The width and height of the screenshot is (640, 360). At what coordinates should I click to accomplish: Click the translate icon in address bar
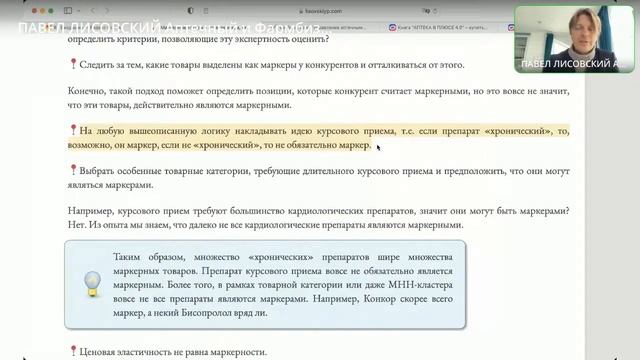[426, 11]
